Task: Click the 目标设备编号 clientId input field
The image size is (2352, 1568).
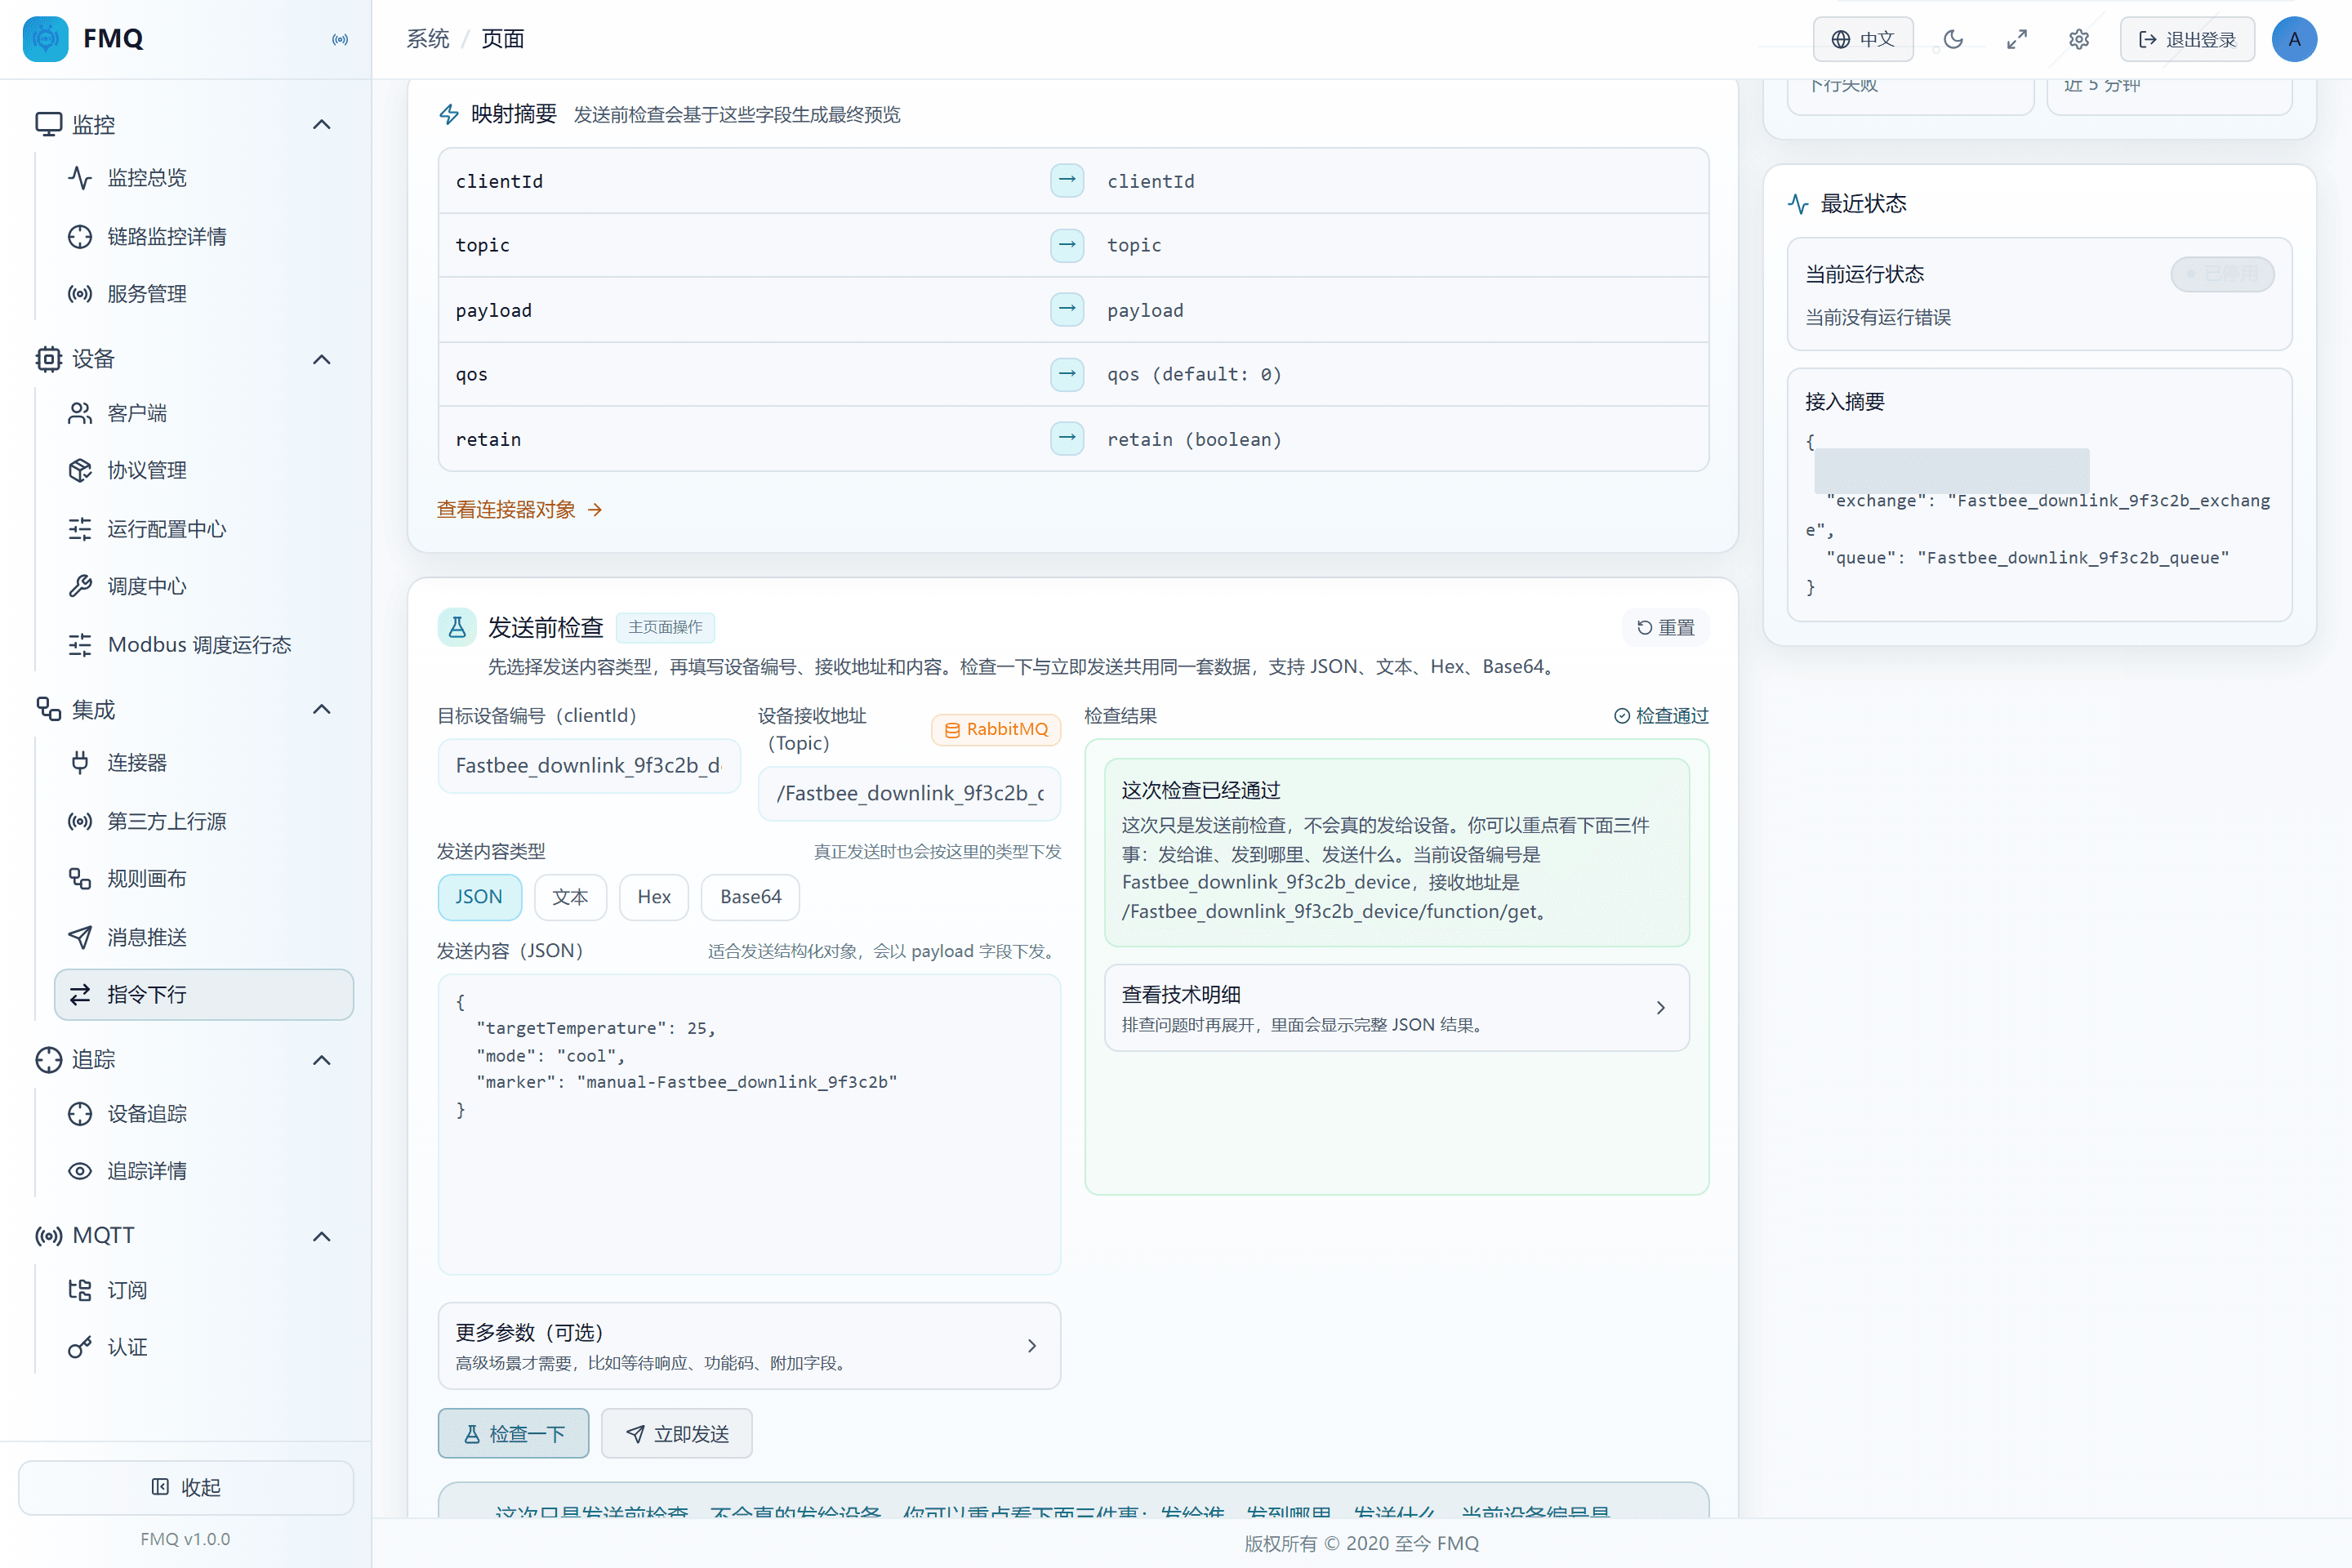Action: 589,766
